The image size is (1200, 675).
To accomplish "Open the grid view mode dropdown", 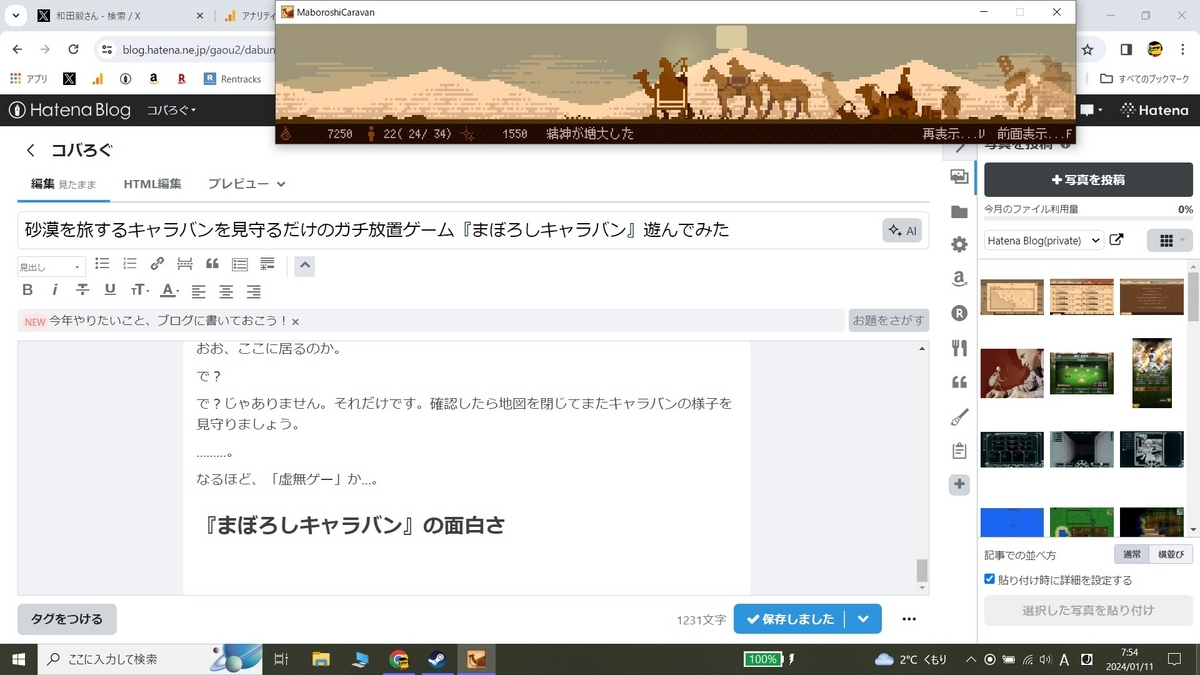I will (x=1170, y=240).
